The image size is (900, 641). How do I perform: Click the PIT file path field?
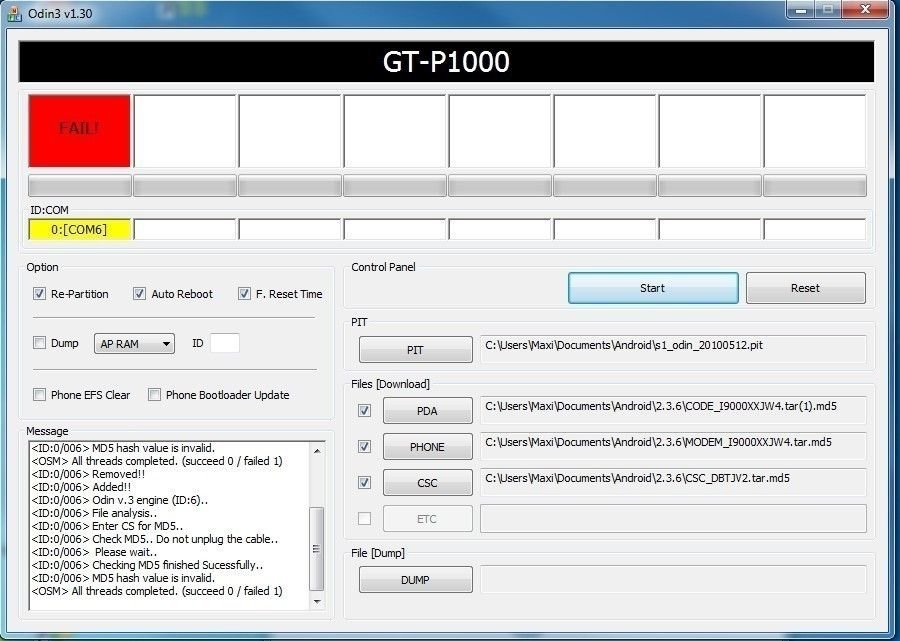click(673, 349)
